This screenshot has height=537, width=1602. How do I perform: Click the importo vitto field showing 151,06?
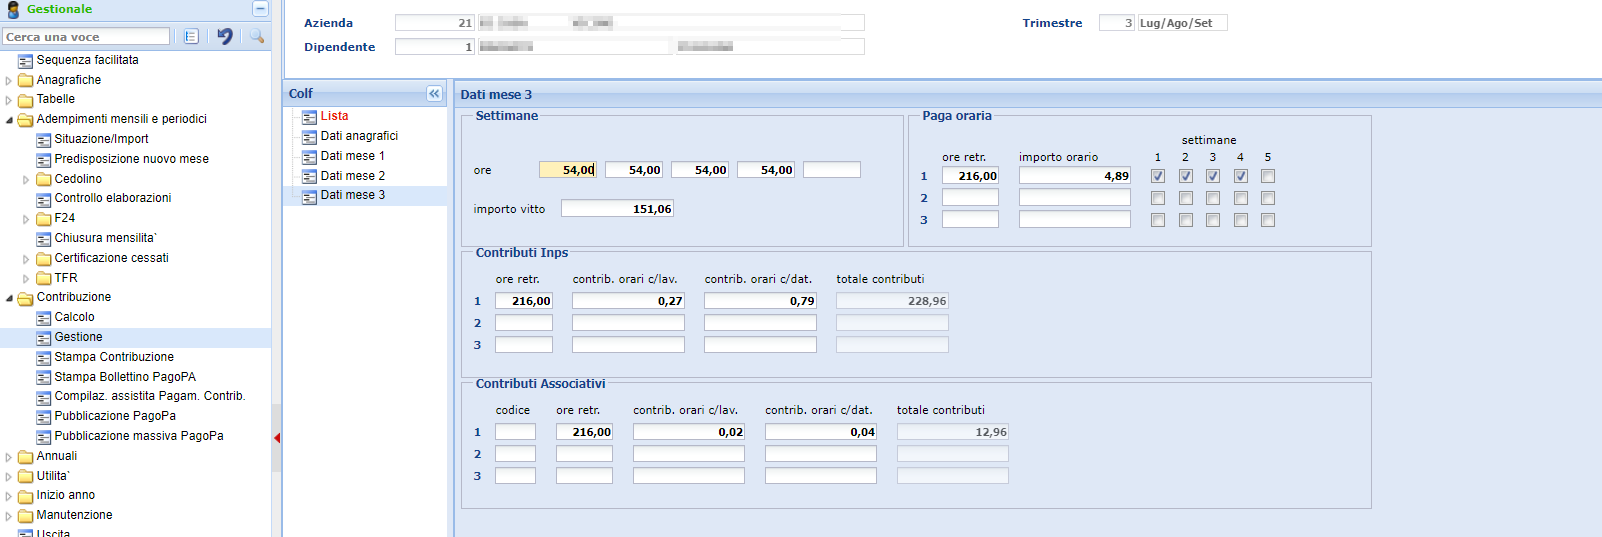[x=617, y=209]
